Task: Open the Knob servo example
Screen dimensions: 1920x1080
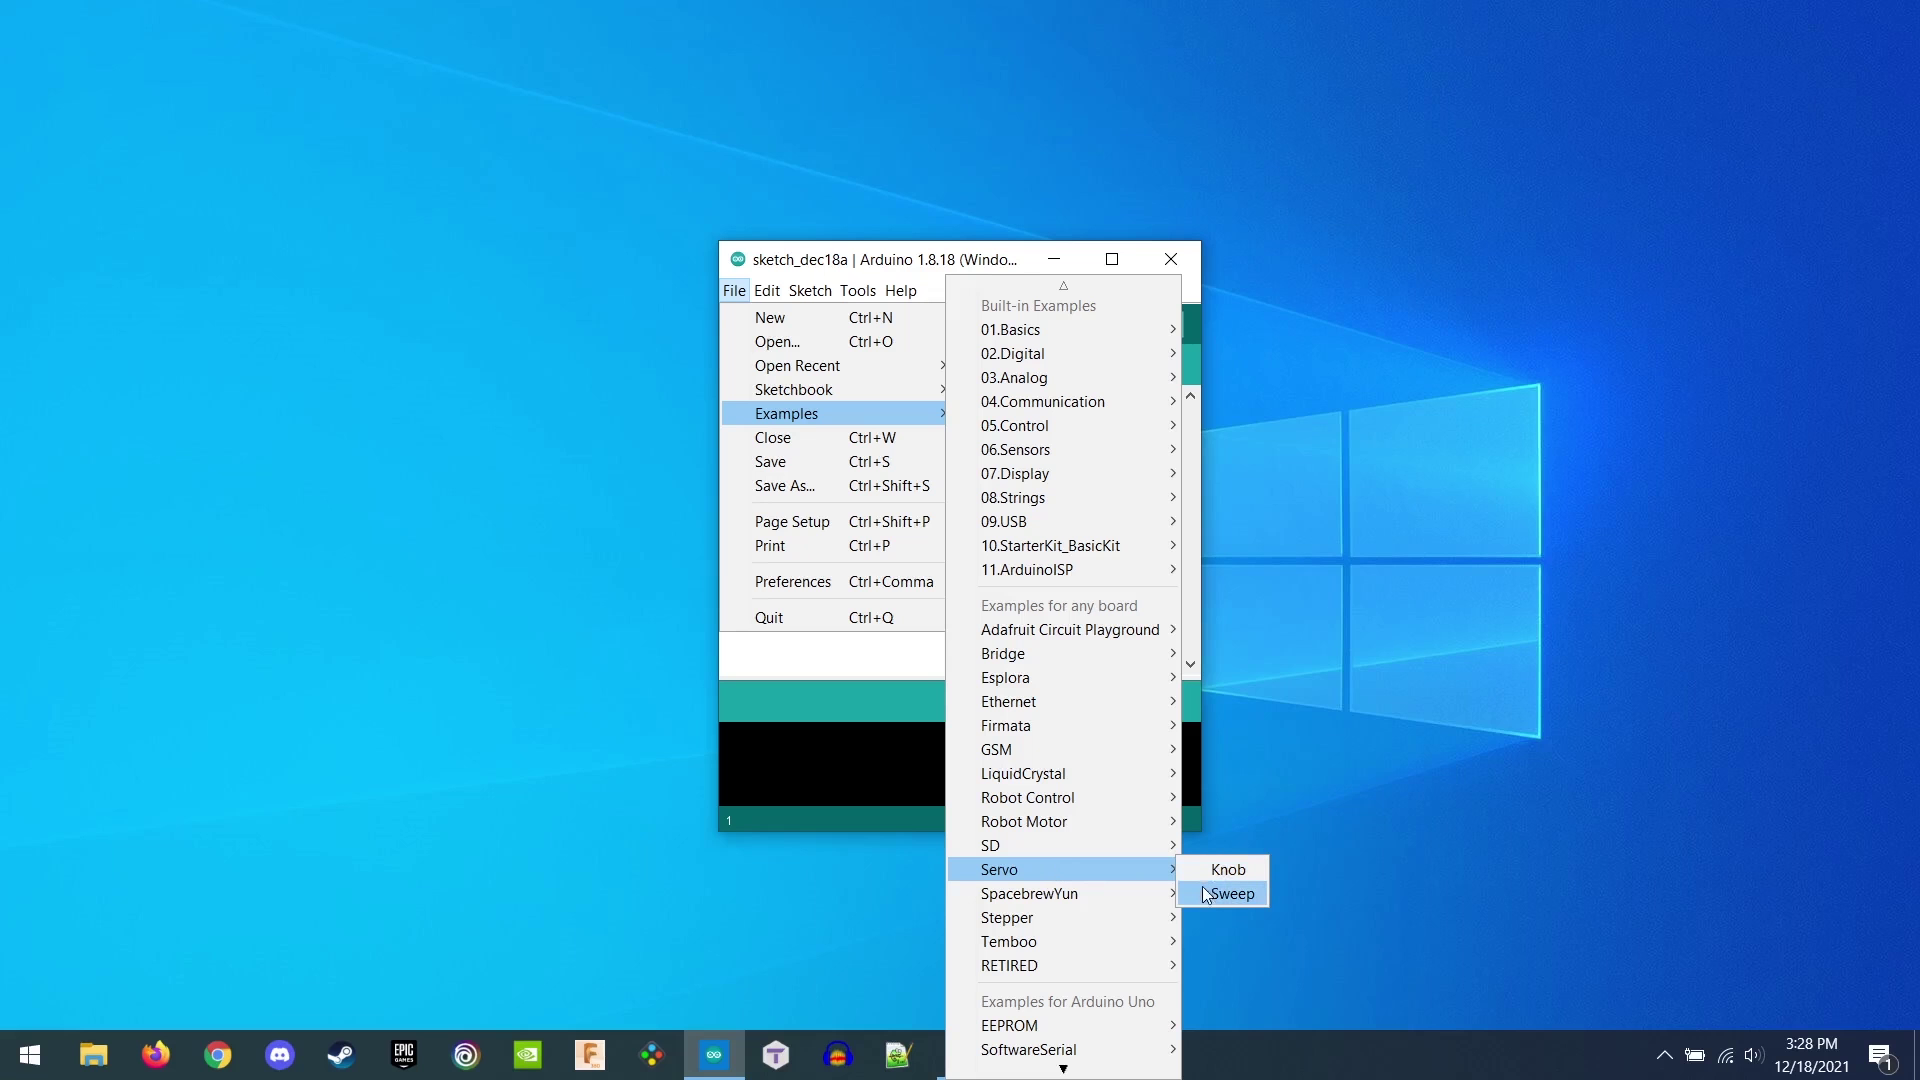Action: pyautogui.click(x=1228, y=870)
